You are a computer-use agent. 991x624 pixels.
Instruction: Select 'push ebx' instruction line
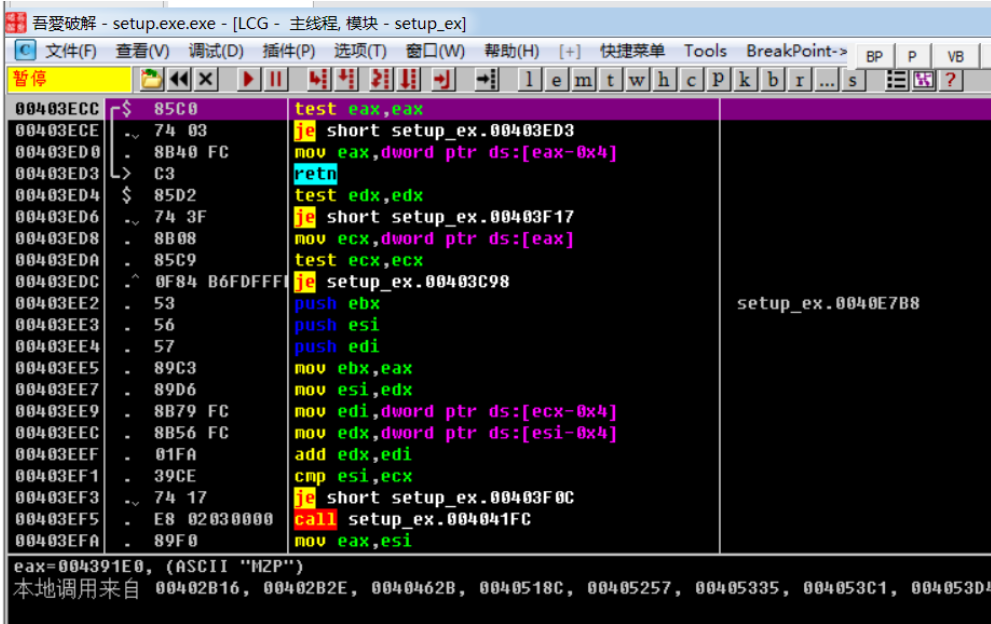[337, 303]
